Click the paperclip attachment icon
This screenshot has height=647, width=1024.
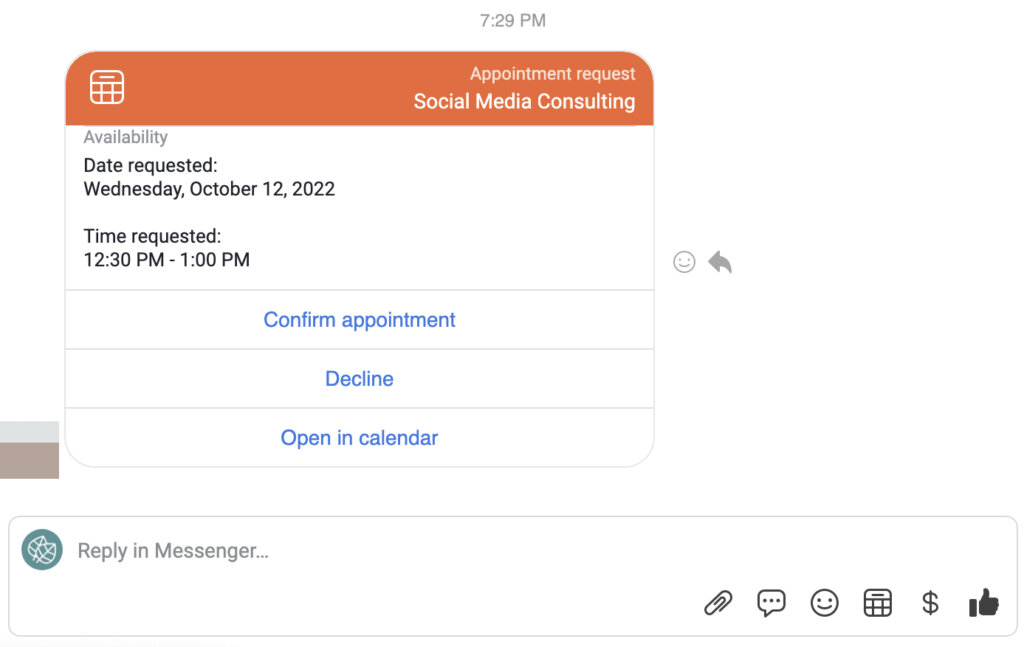pos(718,602)
